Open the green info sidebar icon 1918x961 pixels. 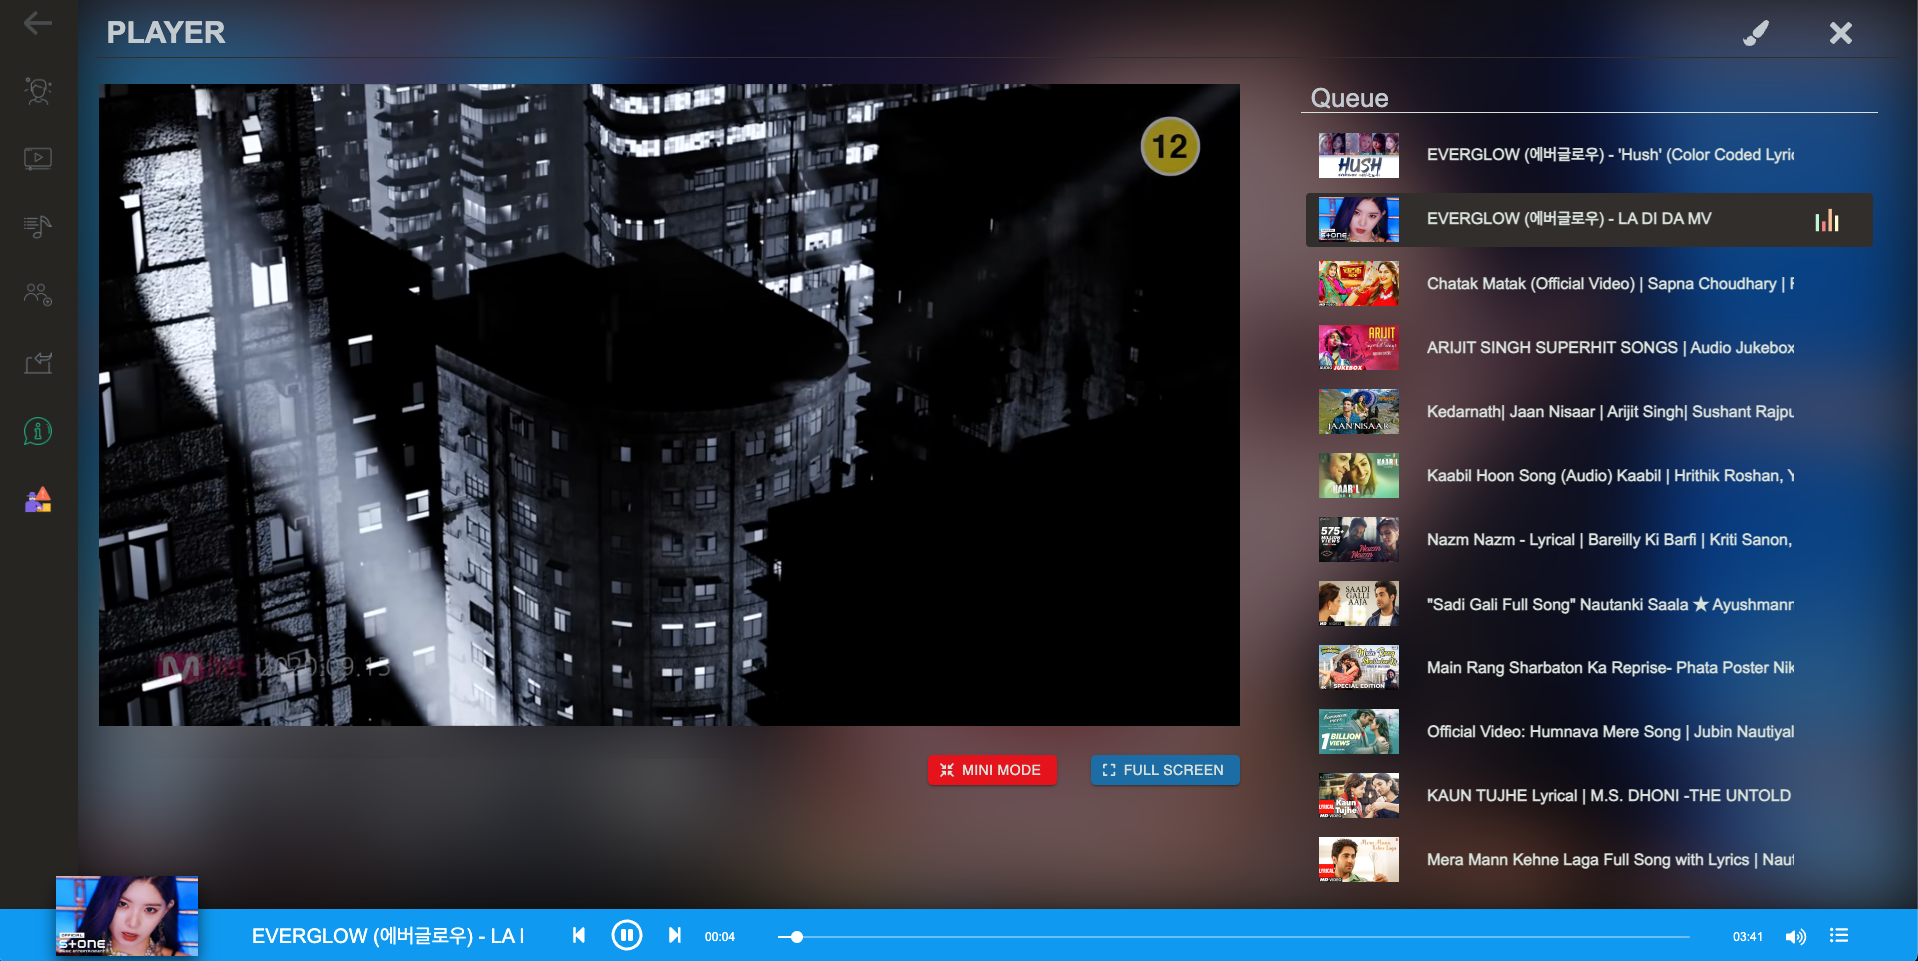click(38, 431)
